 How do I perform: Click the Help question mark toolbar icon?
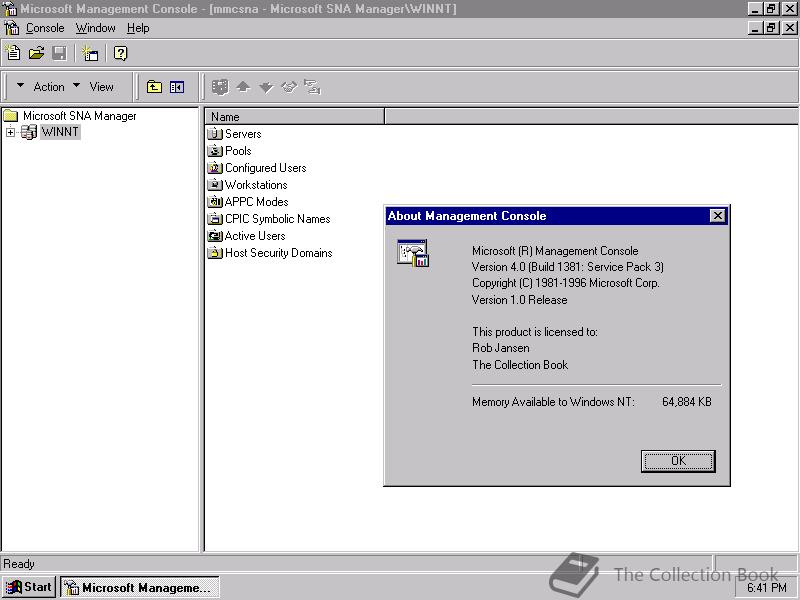click(120, 53)
